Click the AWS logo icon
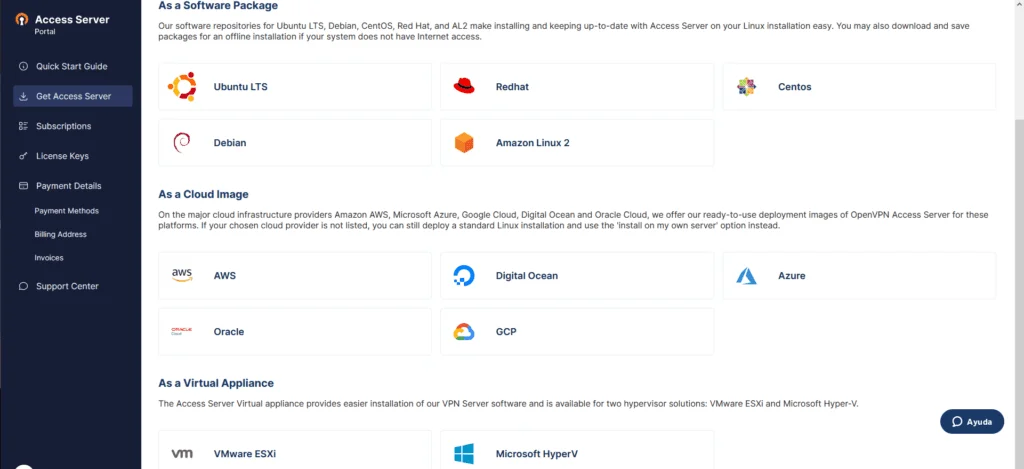 182,276
